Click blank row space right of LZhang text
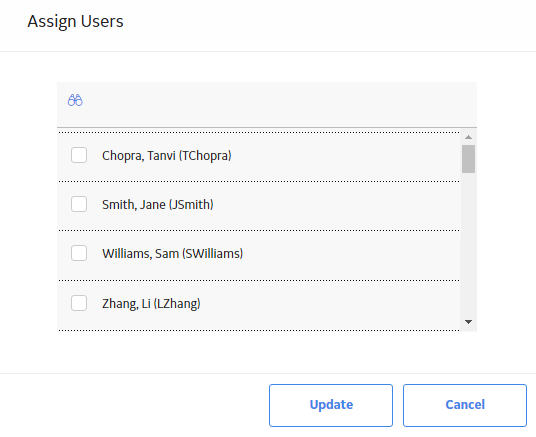This screenshot has height=437, width=536. tap(330, 304)
